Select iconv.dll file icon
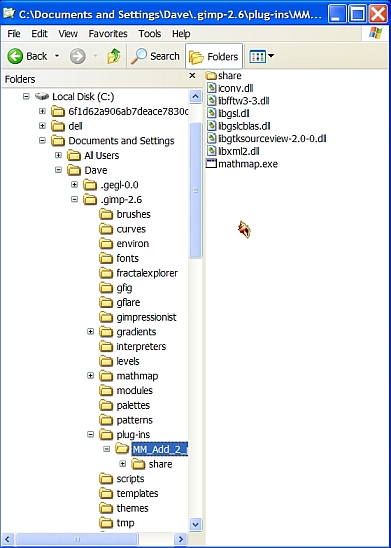391x548 pixels. click(212, 88)
